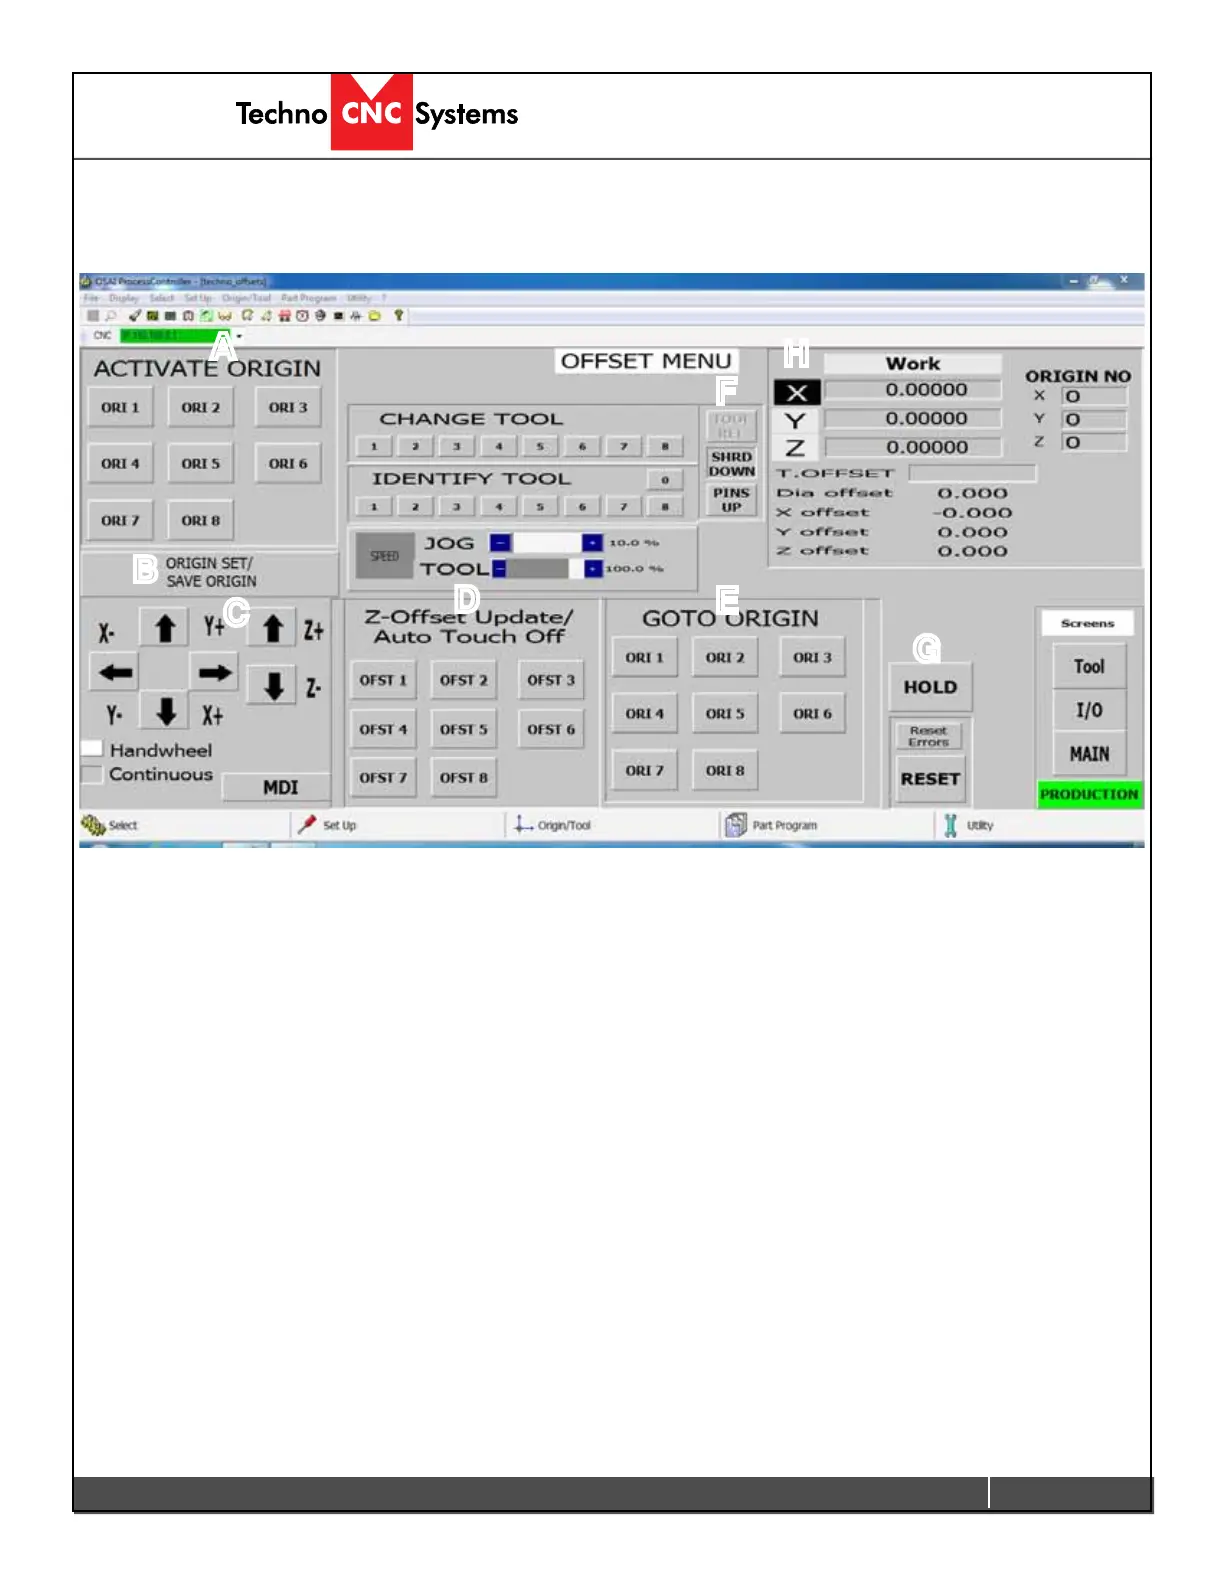Jog the Z axis up arrow
The width and height of the screenshot is (1224, 1584).
pos(272,629)
